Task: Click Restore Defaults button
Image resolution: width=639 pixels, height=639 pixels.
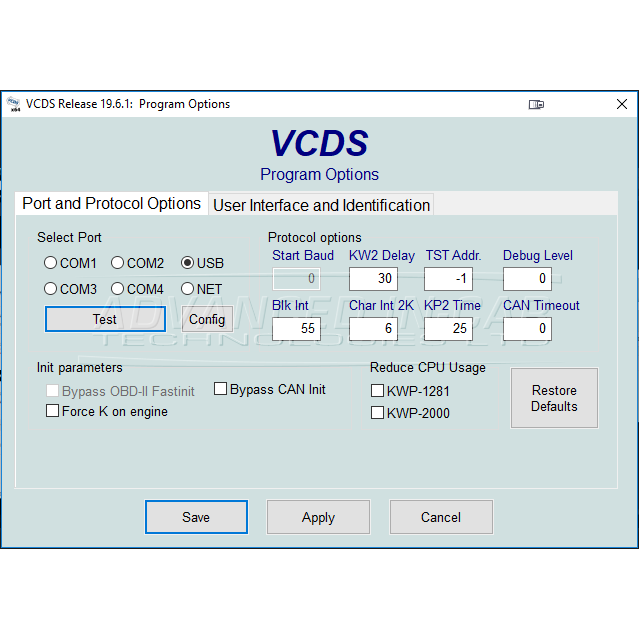Action: point(554,398)
